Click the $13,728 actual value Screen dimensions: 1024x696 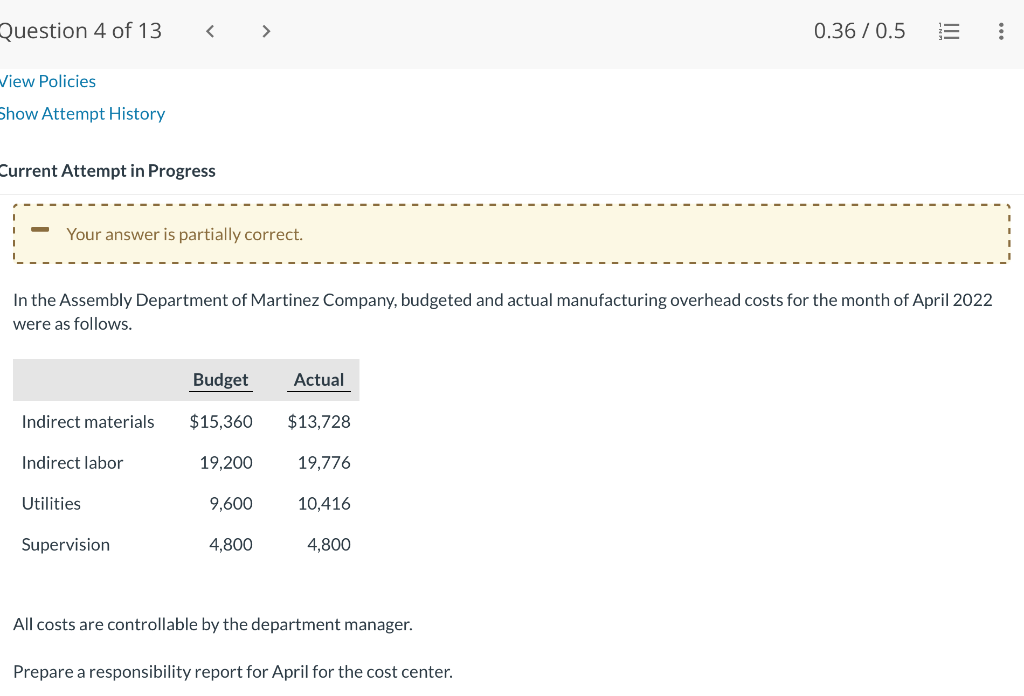[x=319, y=422]
